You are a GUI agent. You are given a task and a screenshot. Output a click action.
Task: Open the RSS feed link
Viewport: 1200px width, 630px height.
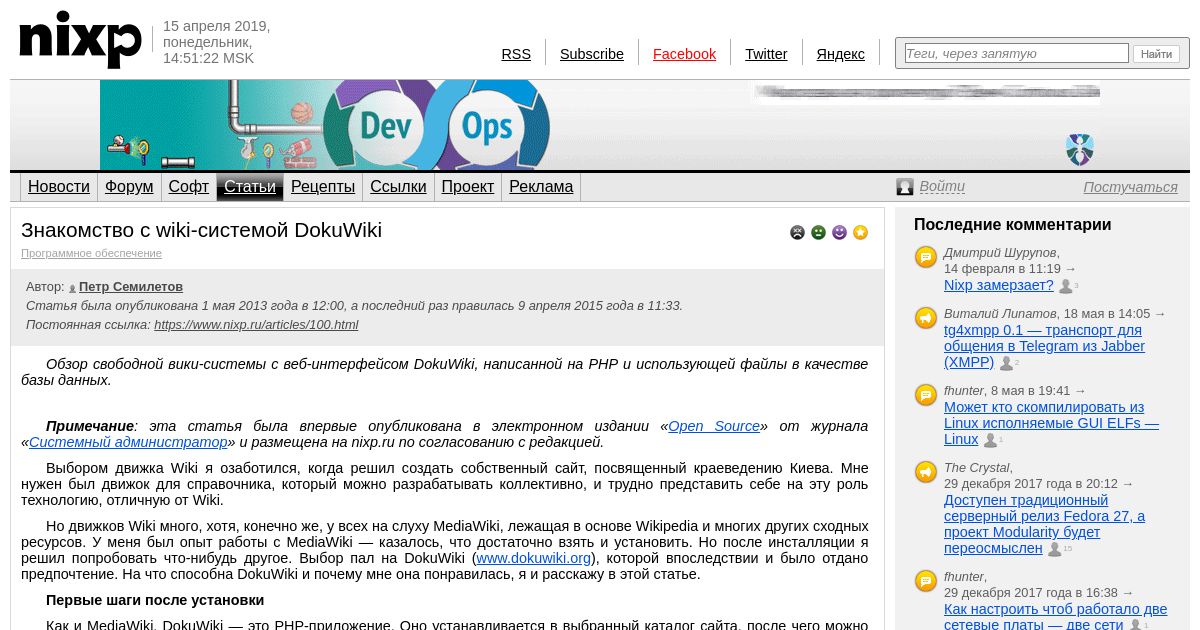[516, 54]
